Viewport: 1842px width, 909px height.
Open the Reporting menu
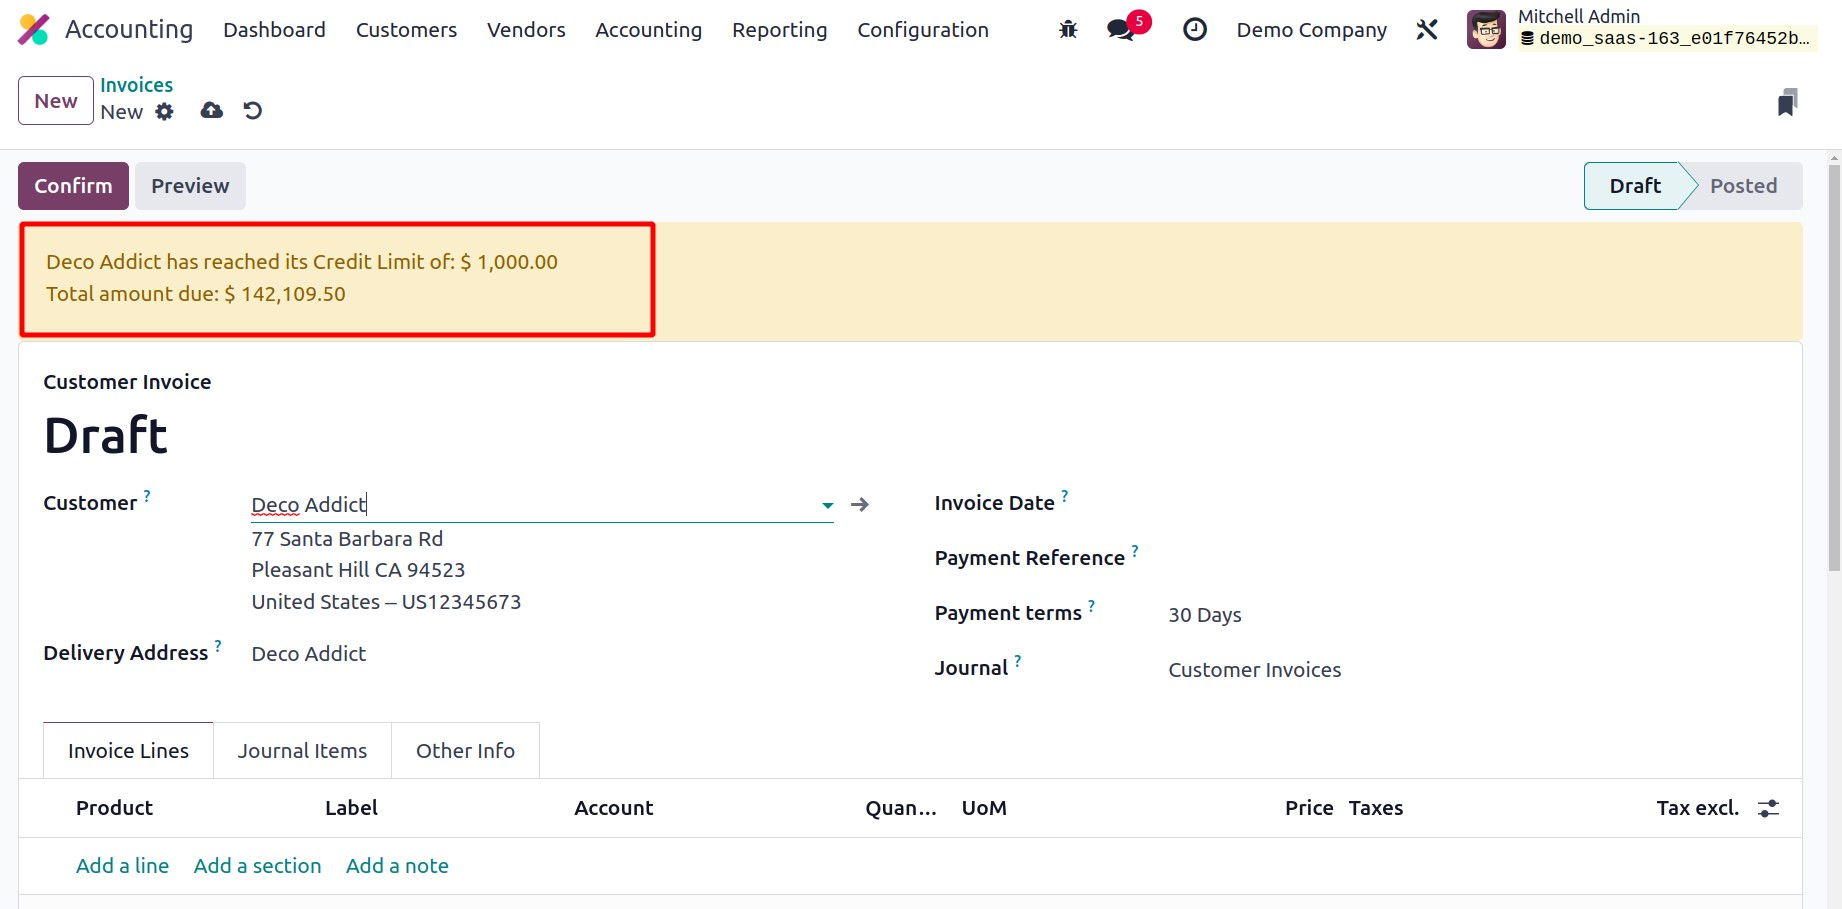[x=779, y=30]
